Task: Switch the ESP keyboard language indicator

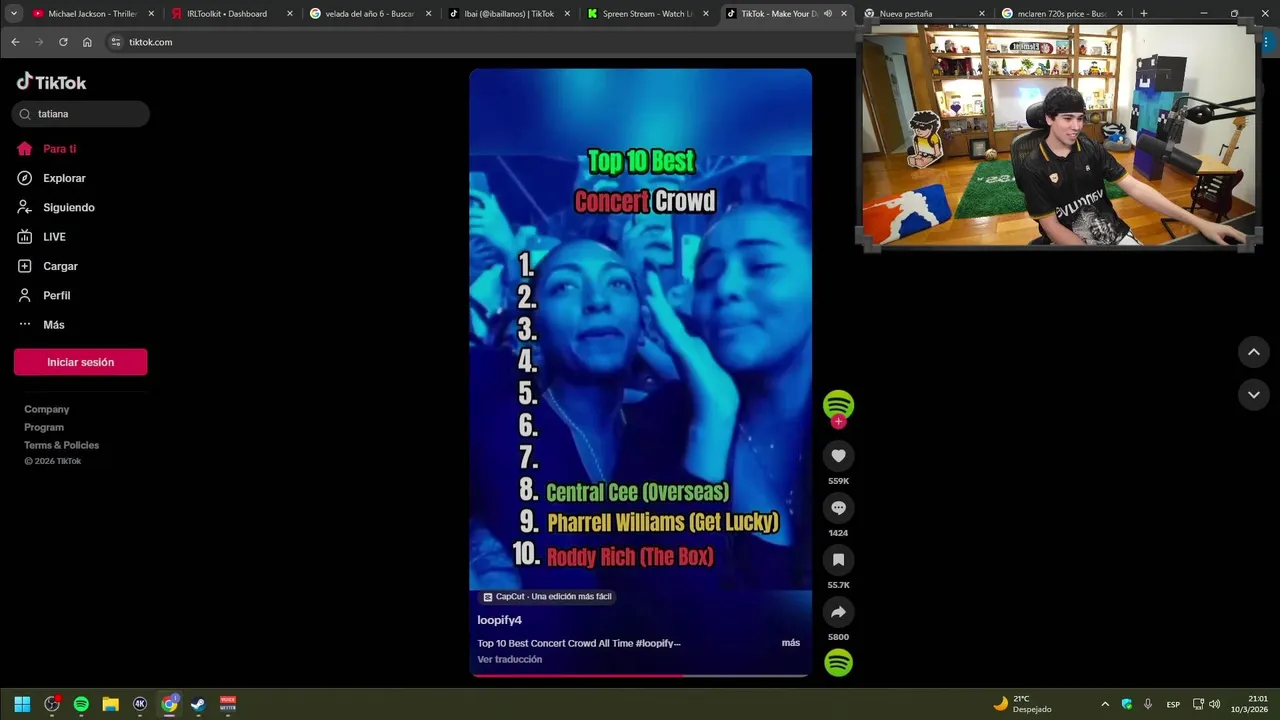Action: click(x=1173, y=704)
